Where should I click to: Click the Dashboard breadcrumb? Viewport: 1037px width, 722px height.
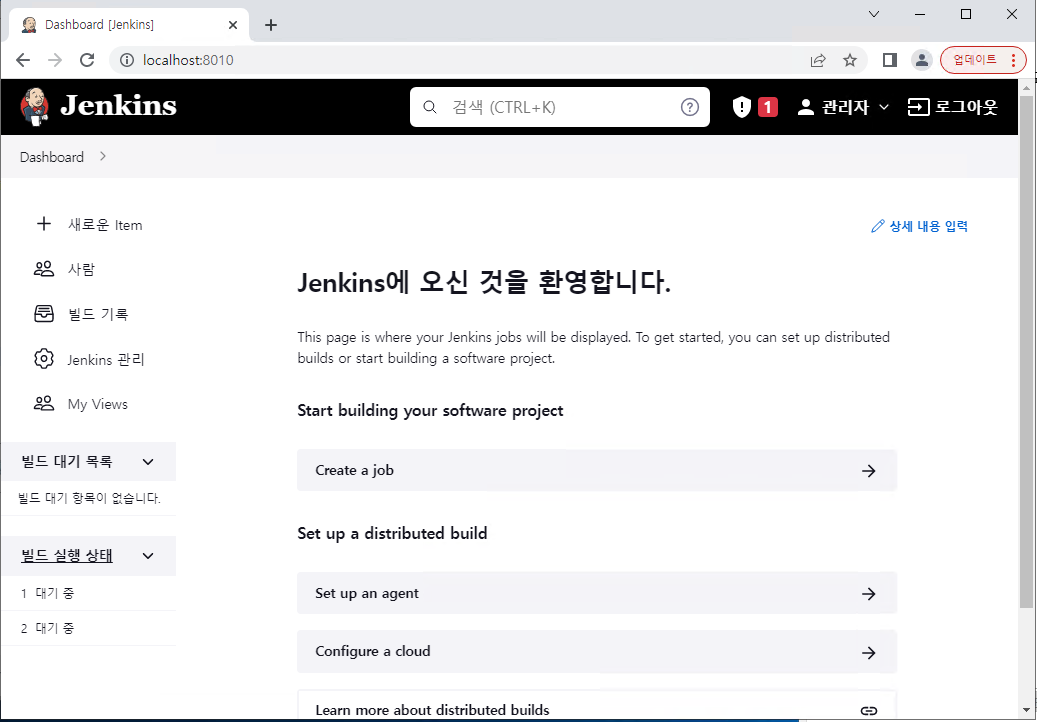[52, 157]
